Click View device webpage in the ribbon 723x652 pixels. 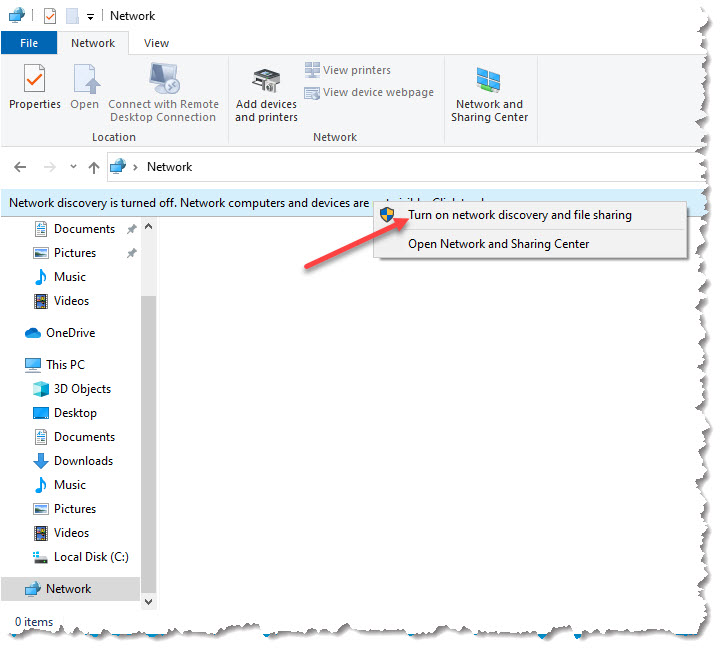click(368, 92)
